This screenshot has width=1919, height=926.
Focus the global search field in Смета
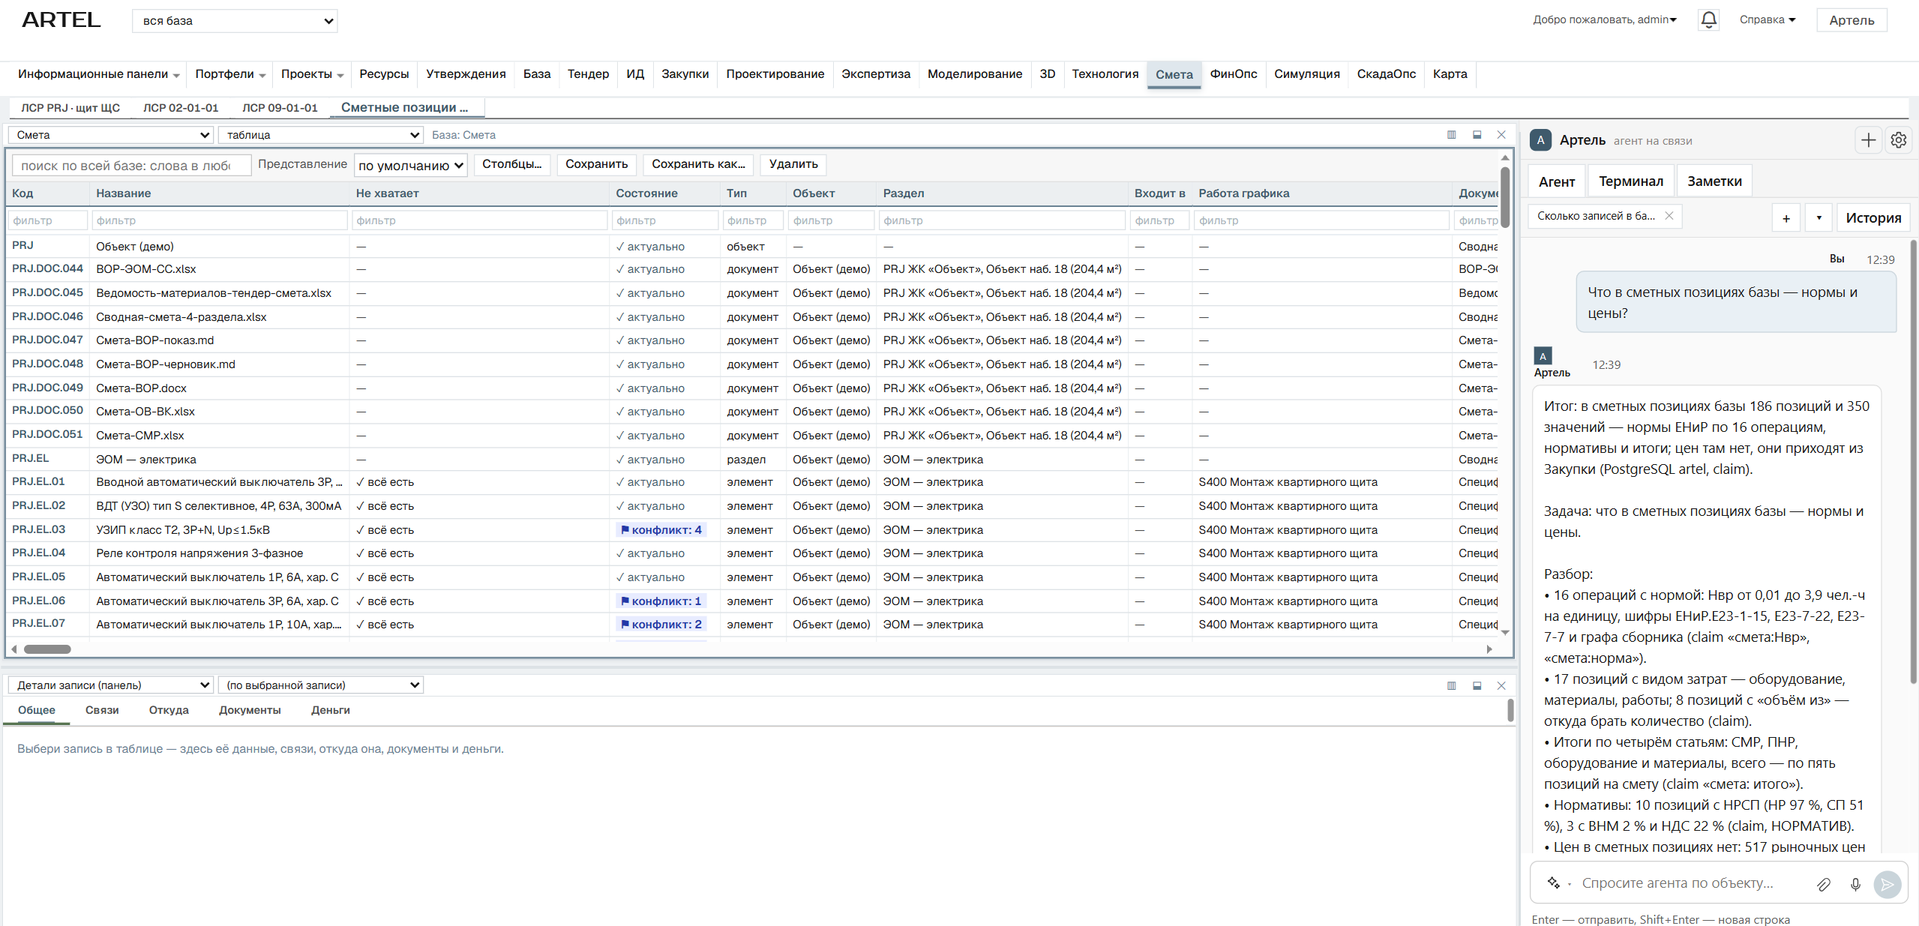click(131, 165)
